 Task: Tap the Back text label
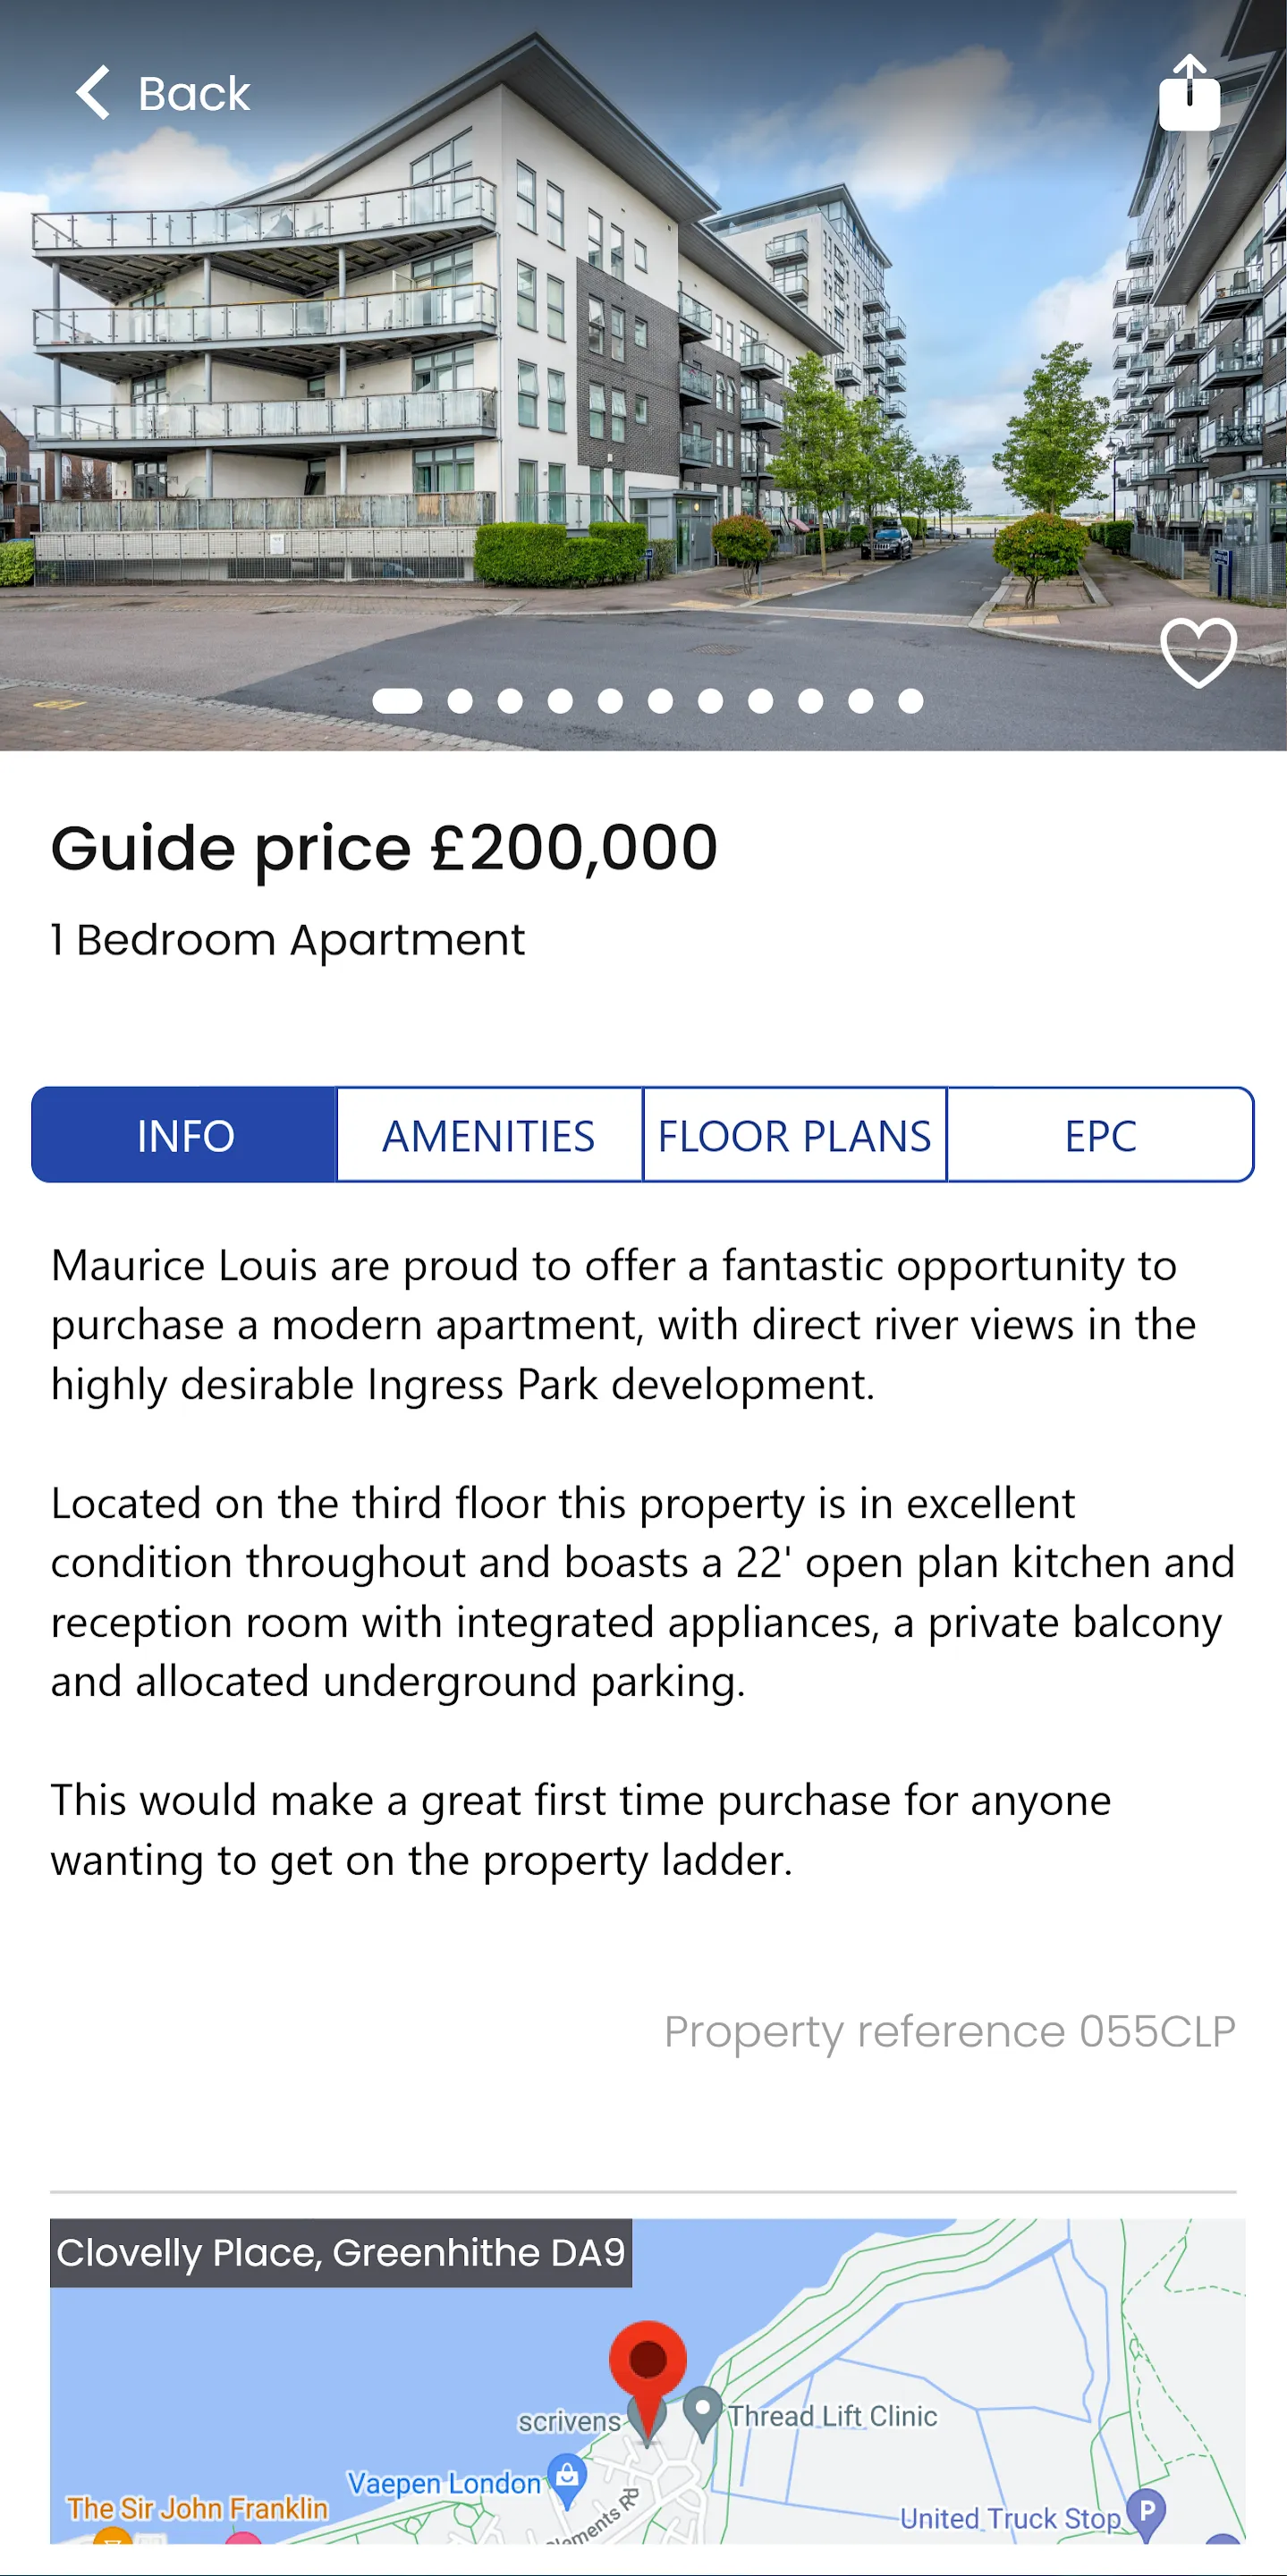point(194,94)
